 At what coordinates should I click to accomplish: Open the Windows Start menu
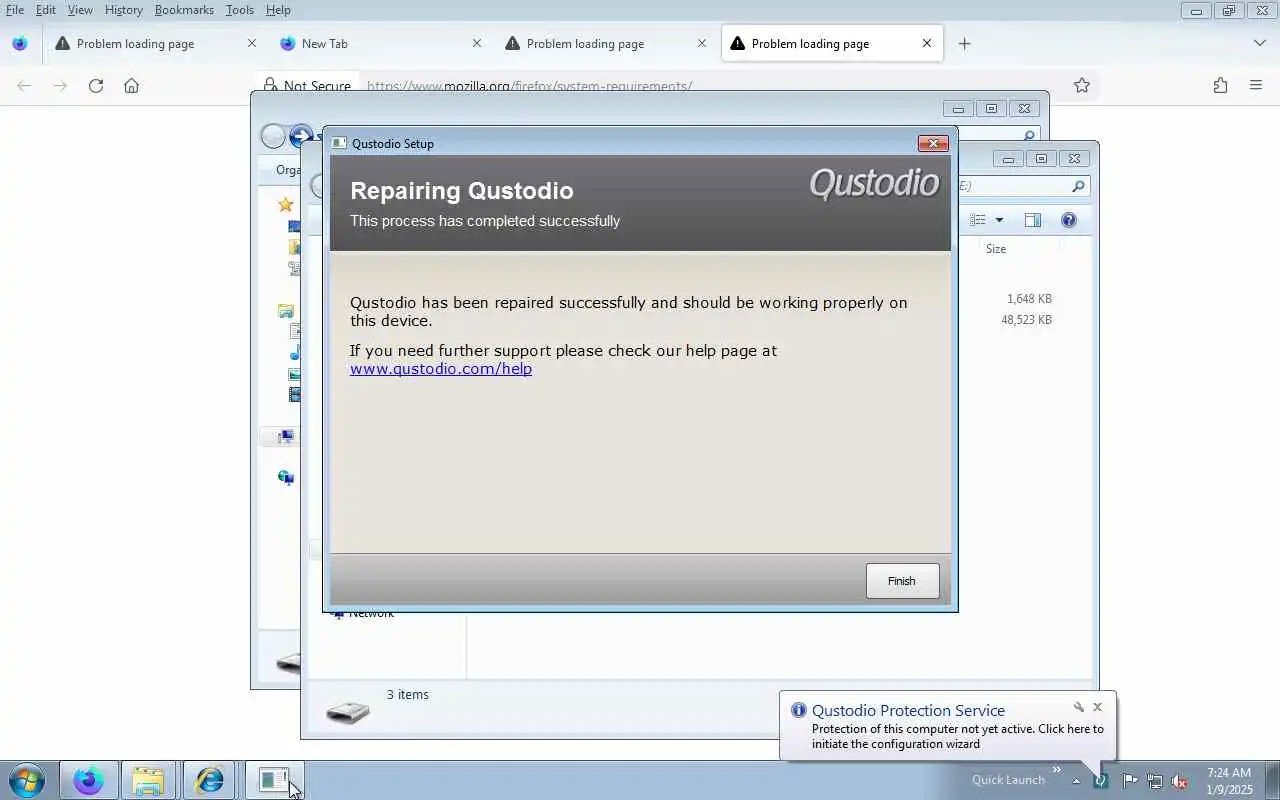pos(27,780)
